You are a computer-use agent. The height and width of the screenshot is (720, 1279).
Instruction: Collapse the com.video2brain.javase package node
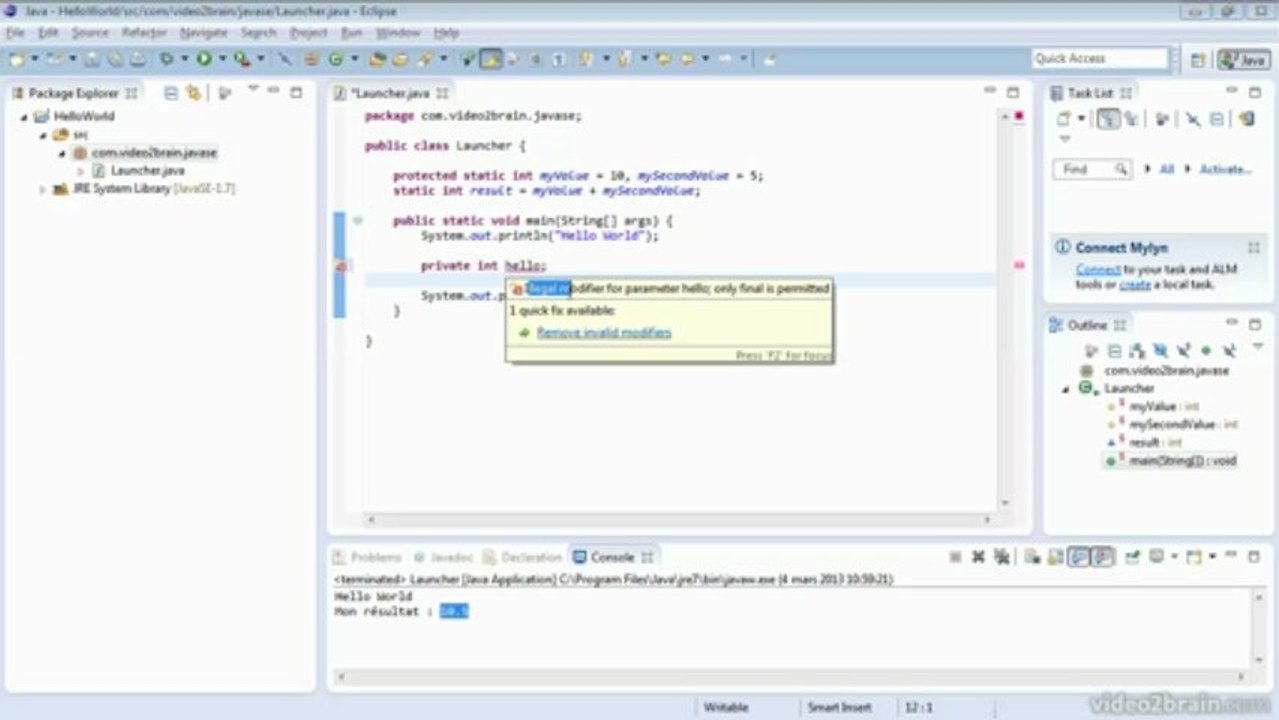62,154
